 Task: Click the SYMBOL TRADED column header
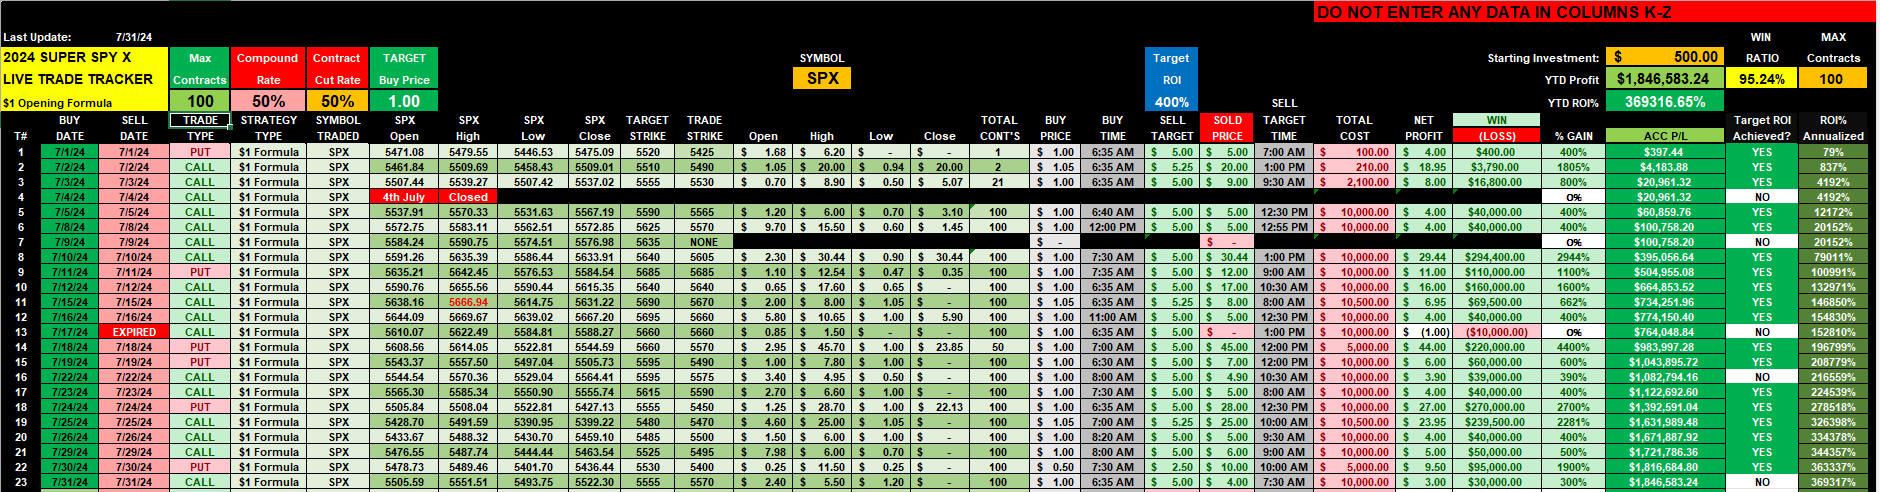pyautogui.click(x=338, y=128)
